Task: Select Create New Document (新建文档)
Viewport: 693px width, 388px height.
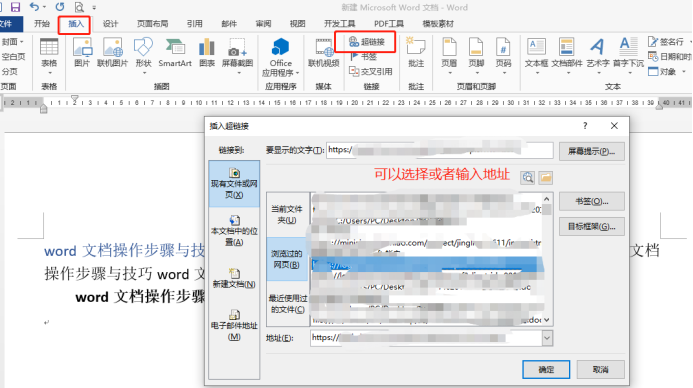Action: (x=234, y=278)
